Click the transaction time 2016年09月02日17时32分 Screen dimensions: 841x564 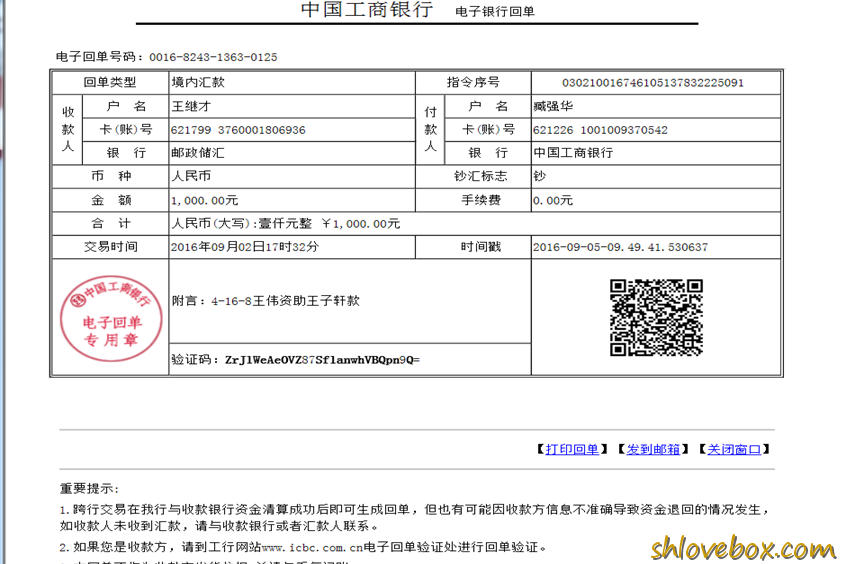coord(245,247)
